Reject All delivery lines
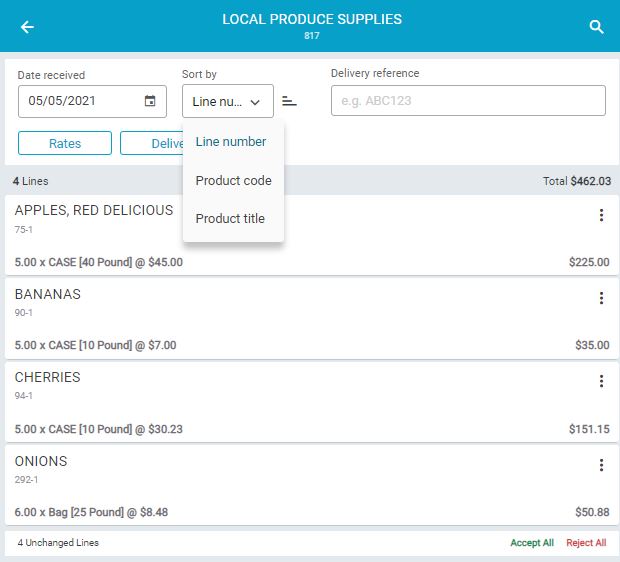The height and width of the screenshot is (562, 620). pos(586,543)
